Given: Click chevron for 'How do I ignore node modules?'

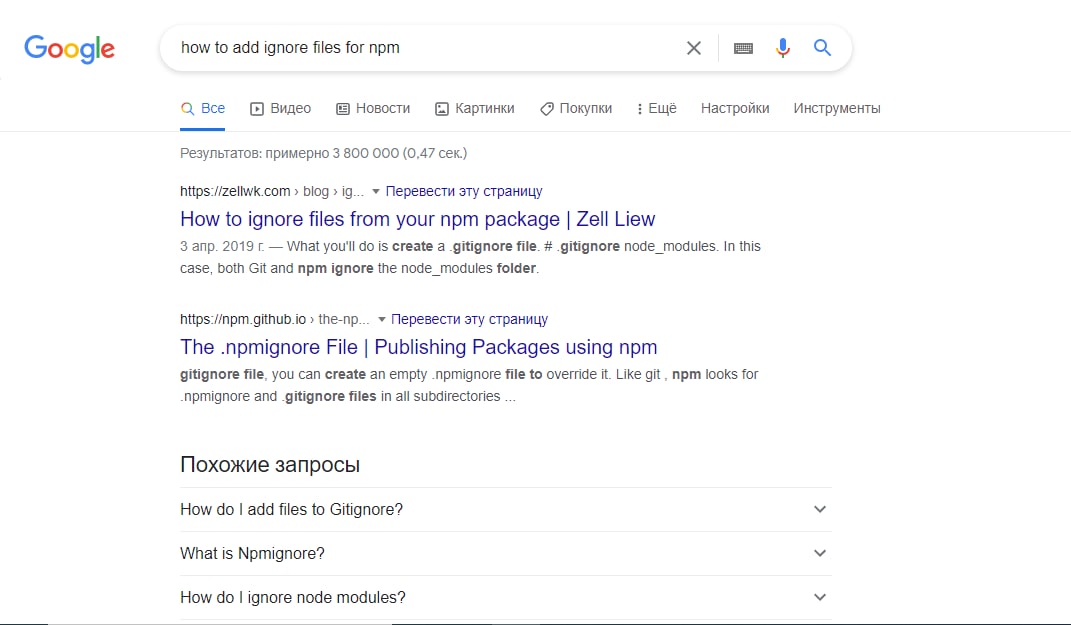Looking at the screenshot, I should pos(820,597).
